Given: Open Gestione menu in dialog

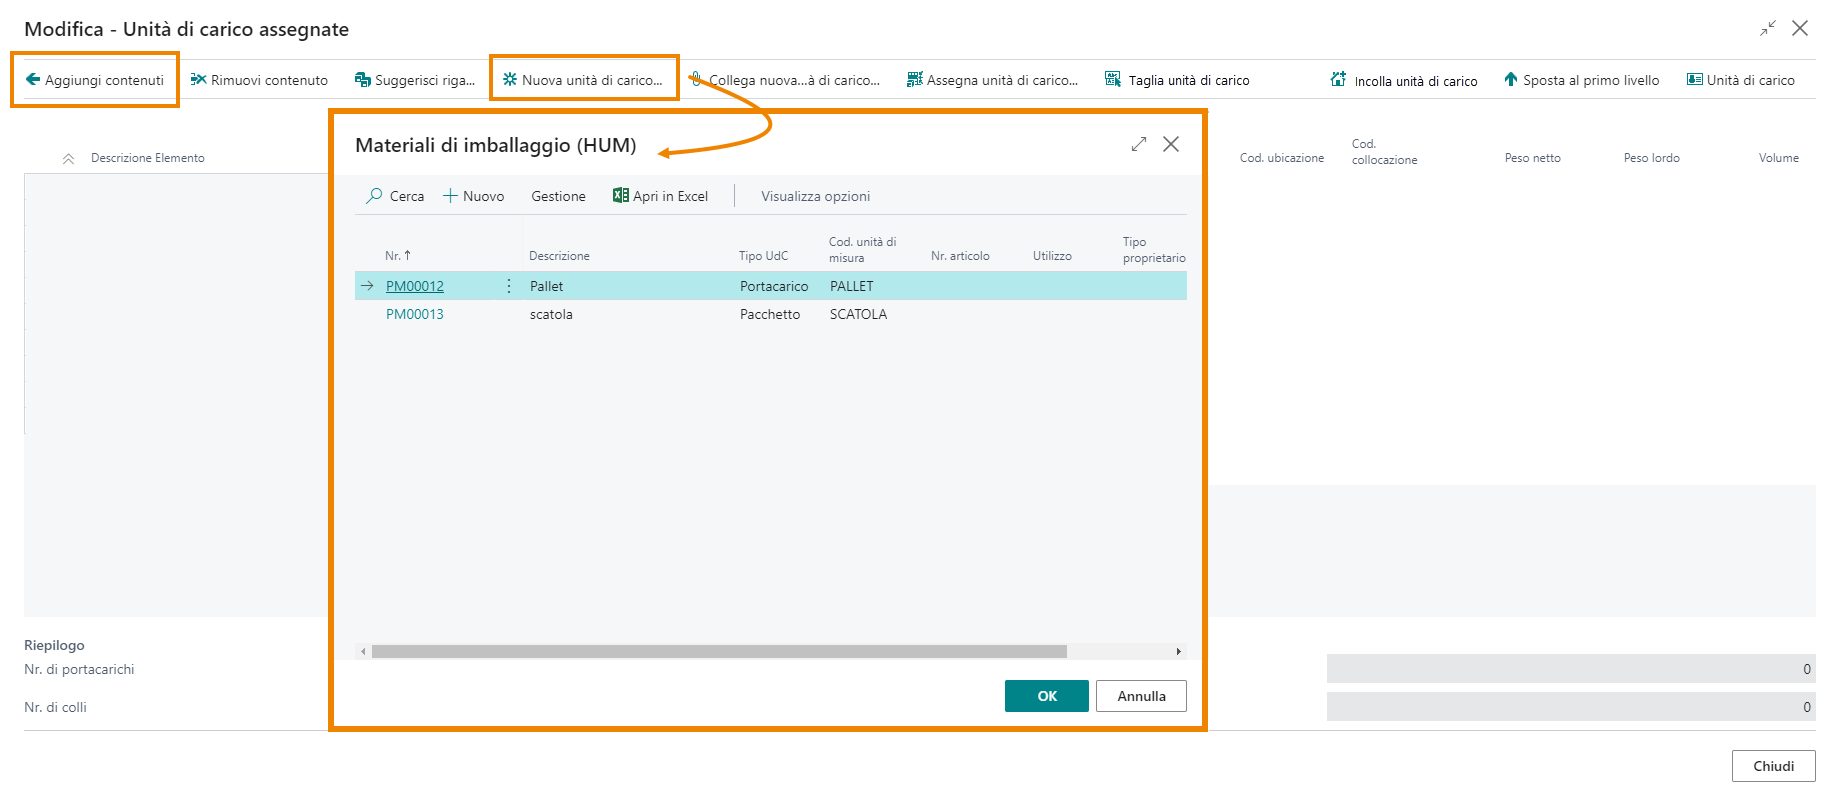Looking at the screenshot, I should pyautogui.click(x=558, y=196).
